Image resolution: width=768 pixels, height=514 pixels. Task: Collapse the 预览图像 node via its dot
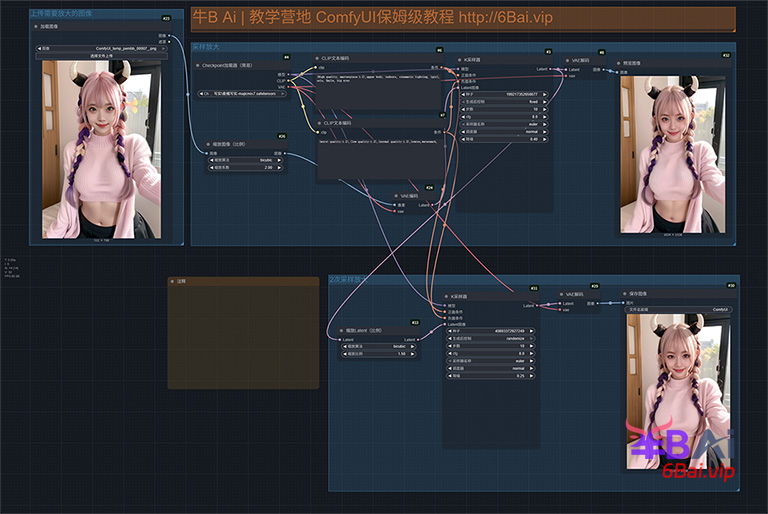pyautogui.click(x=619, y=63)
